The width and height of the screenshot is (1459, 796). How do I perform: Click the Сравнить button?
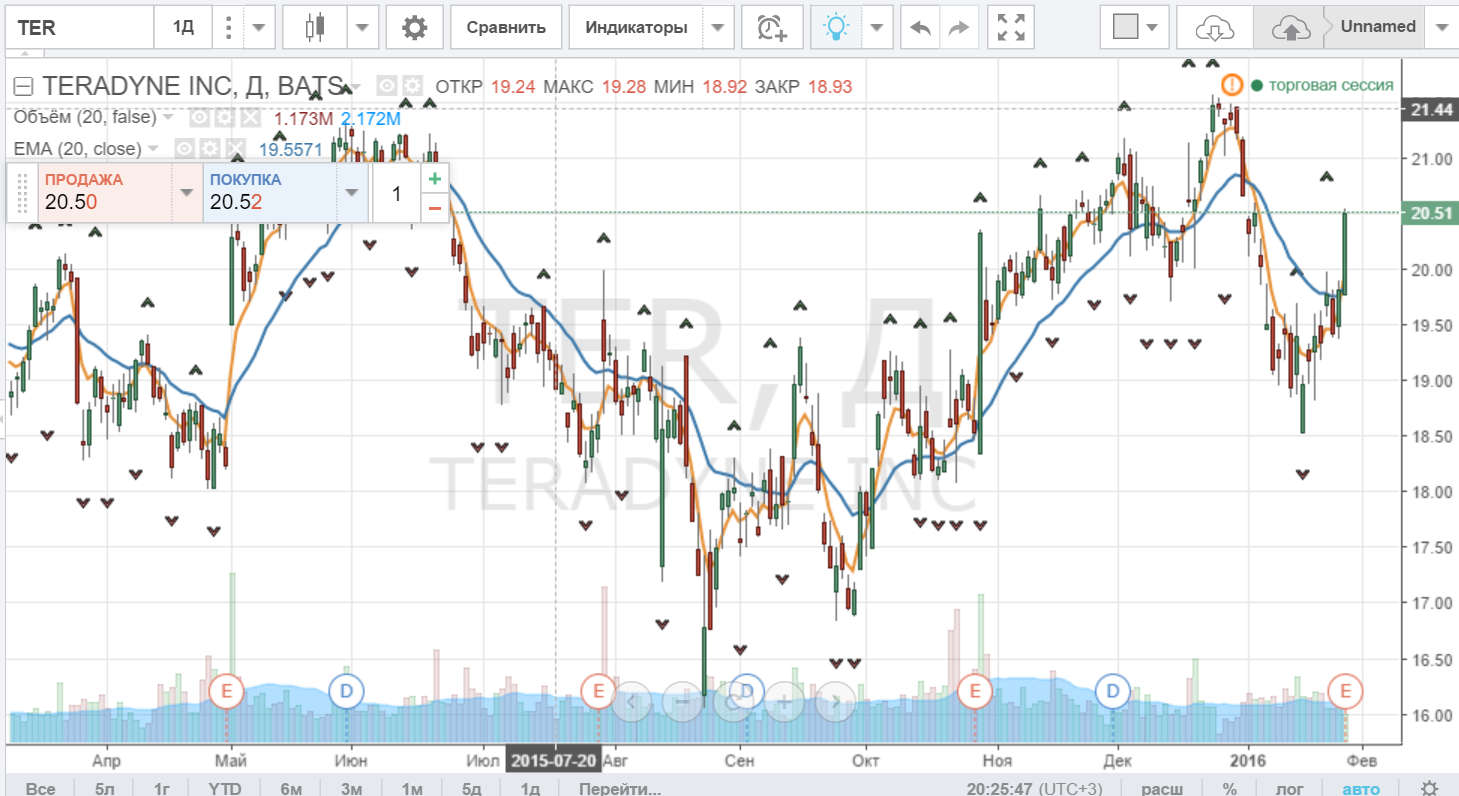505,27
